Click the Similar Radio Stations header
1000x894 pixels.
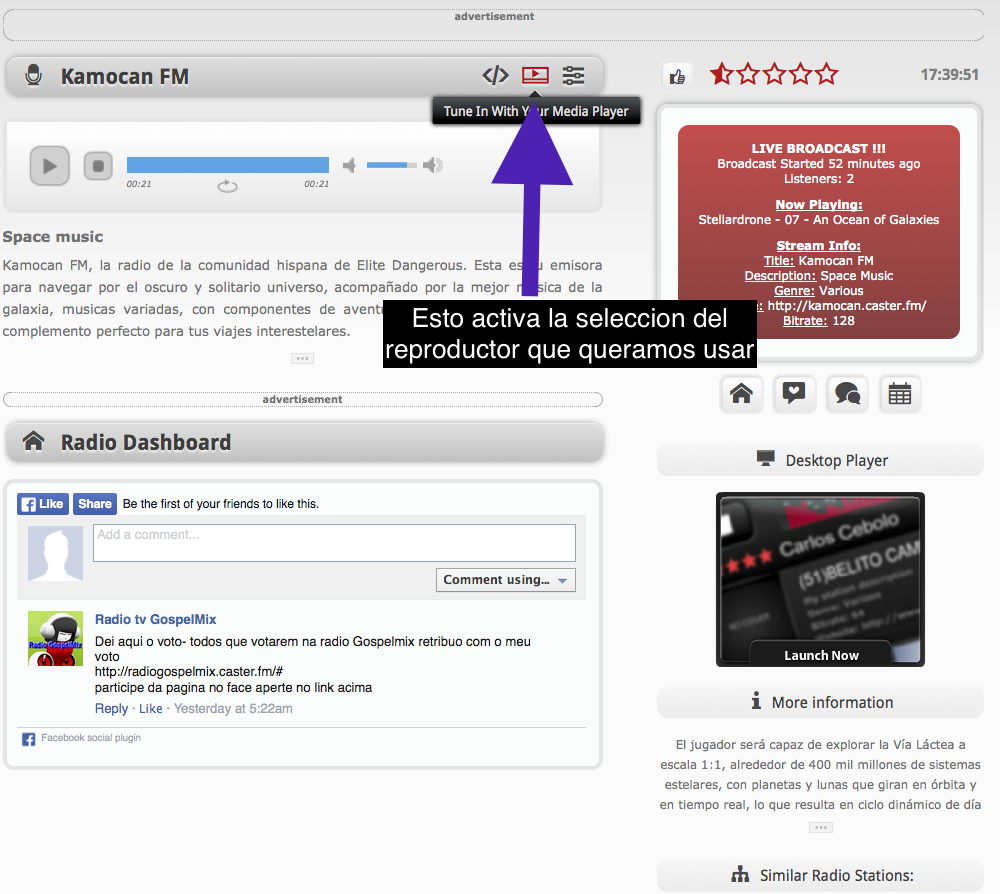click(820, 876)
